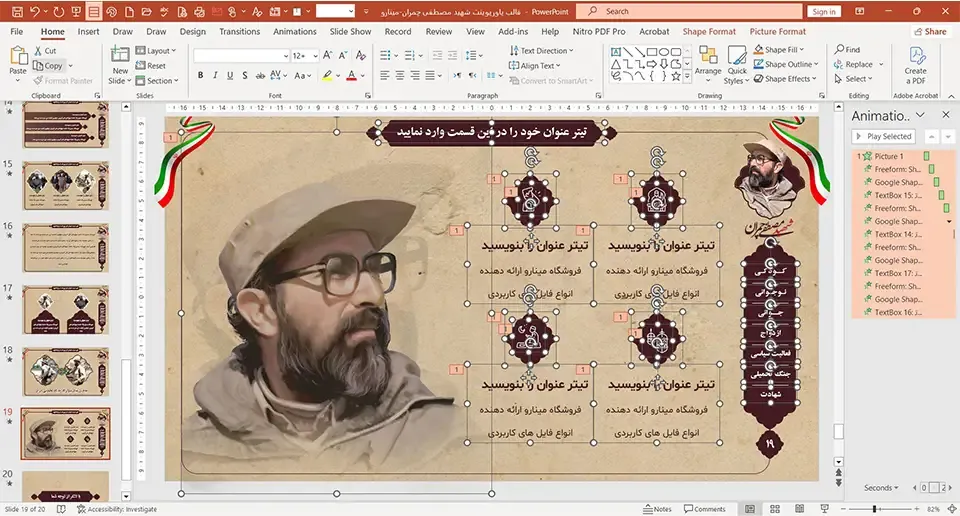Toggle the Notes pane in status bar
The height and width of the screenshot is (516, 960).
click(657, 509)
